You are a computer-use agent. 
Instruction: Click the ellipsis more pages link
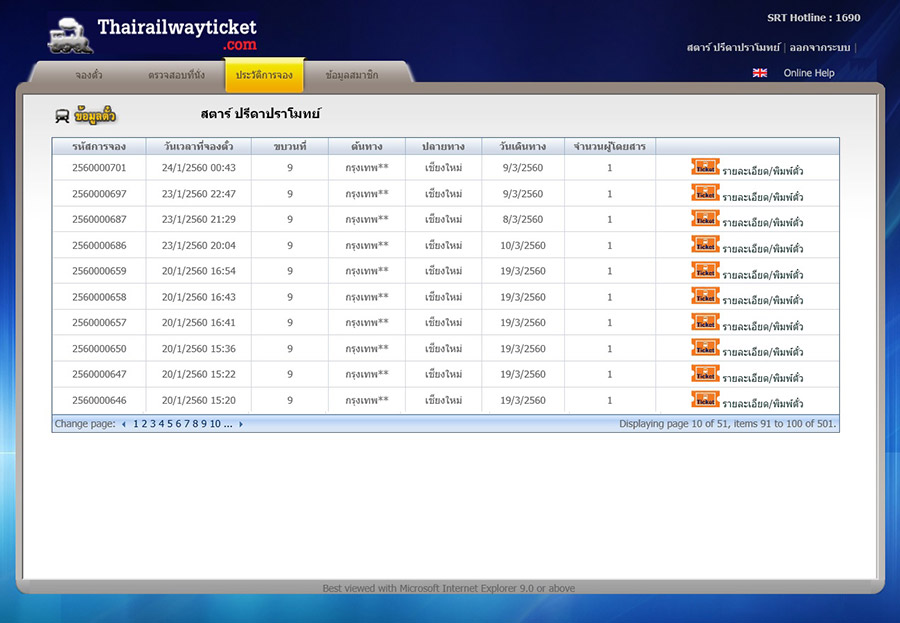coord(228,424)
